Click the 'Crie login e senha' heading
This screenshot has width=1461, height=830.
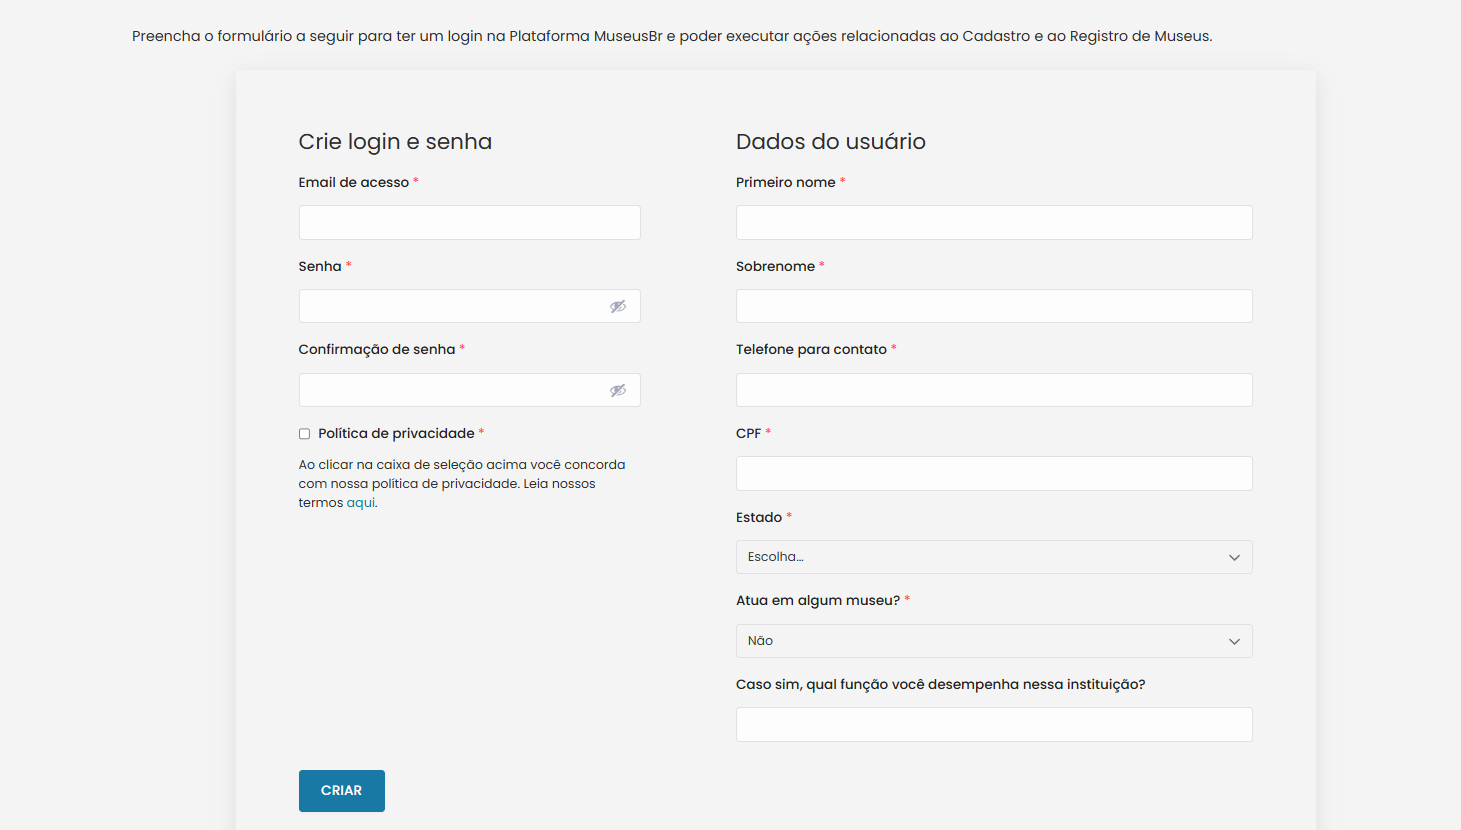click(395, 141)
